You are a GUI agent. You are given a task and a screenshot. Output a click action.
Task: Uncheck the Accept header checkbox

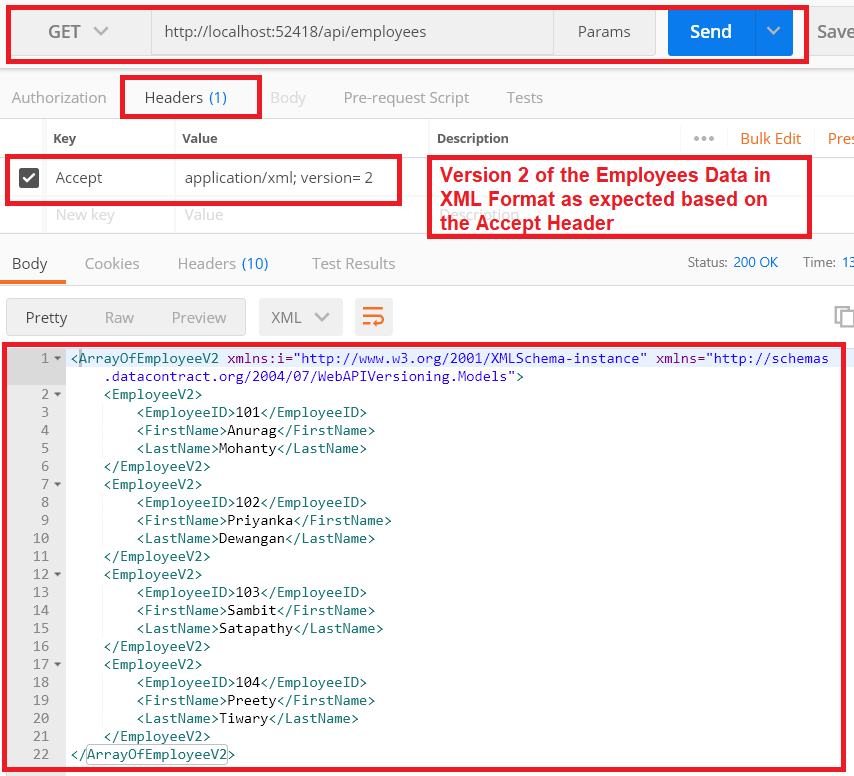[28, 176]
